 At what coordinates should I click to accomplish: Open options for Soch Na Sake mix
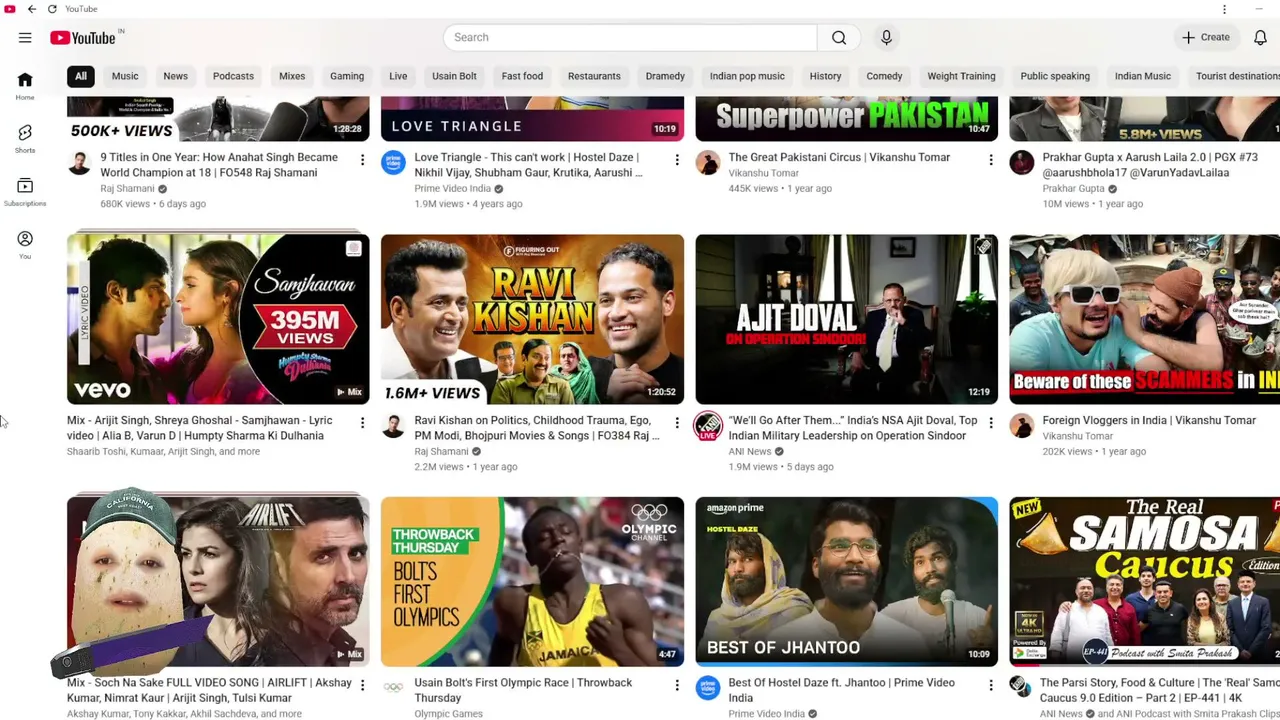362,685
